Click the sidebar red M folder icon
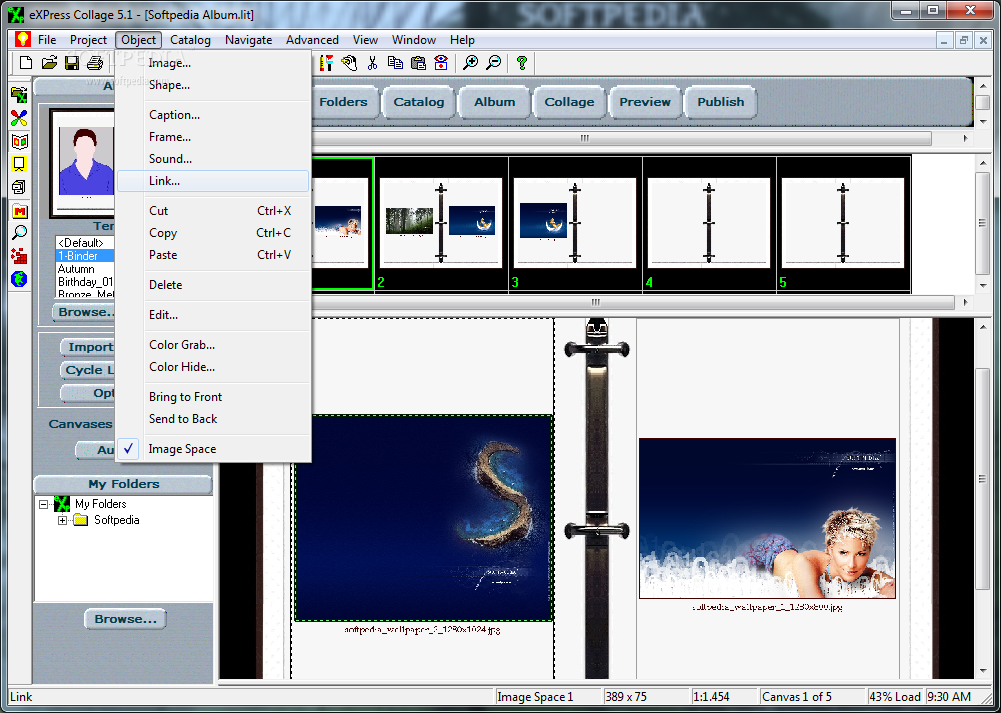The width and height of the screenshot is (1001, 713). point(20,211)
